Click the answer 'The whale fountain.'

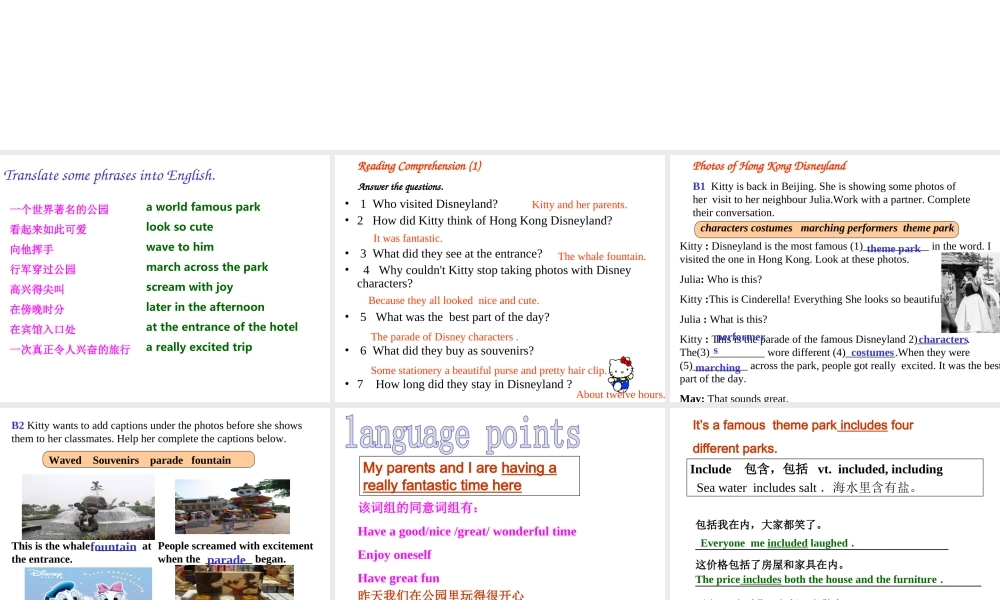click(x=601, y=256)
